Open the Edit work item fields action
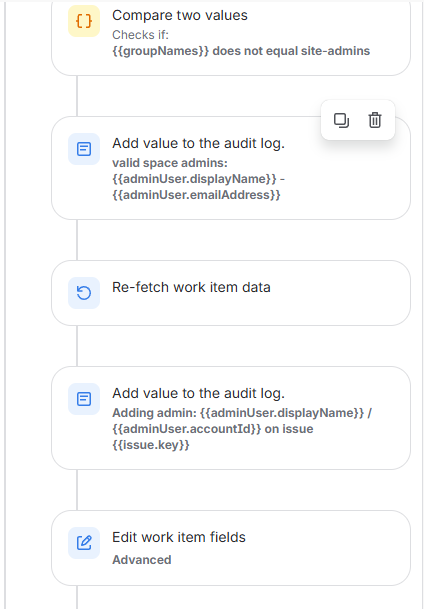The image size is (424, 609). (x=231, y=548)
